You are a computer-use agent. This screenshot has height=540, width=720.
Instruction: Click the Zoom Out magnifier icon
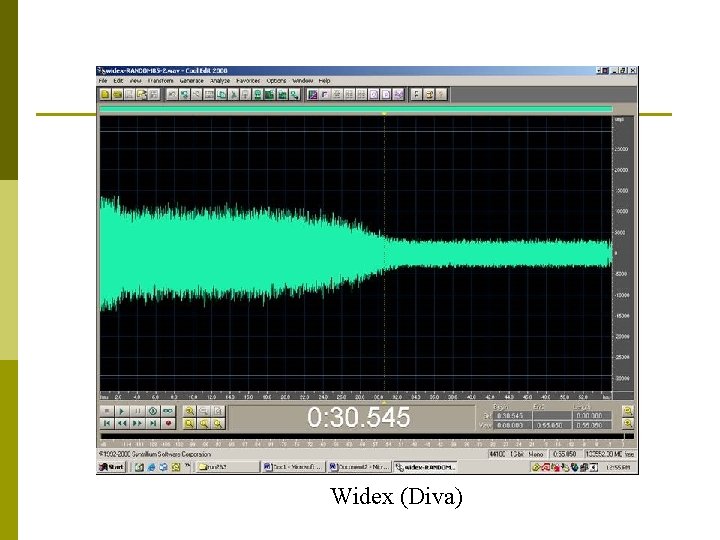[204, 411]
